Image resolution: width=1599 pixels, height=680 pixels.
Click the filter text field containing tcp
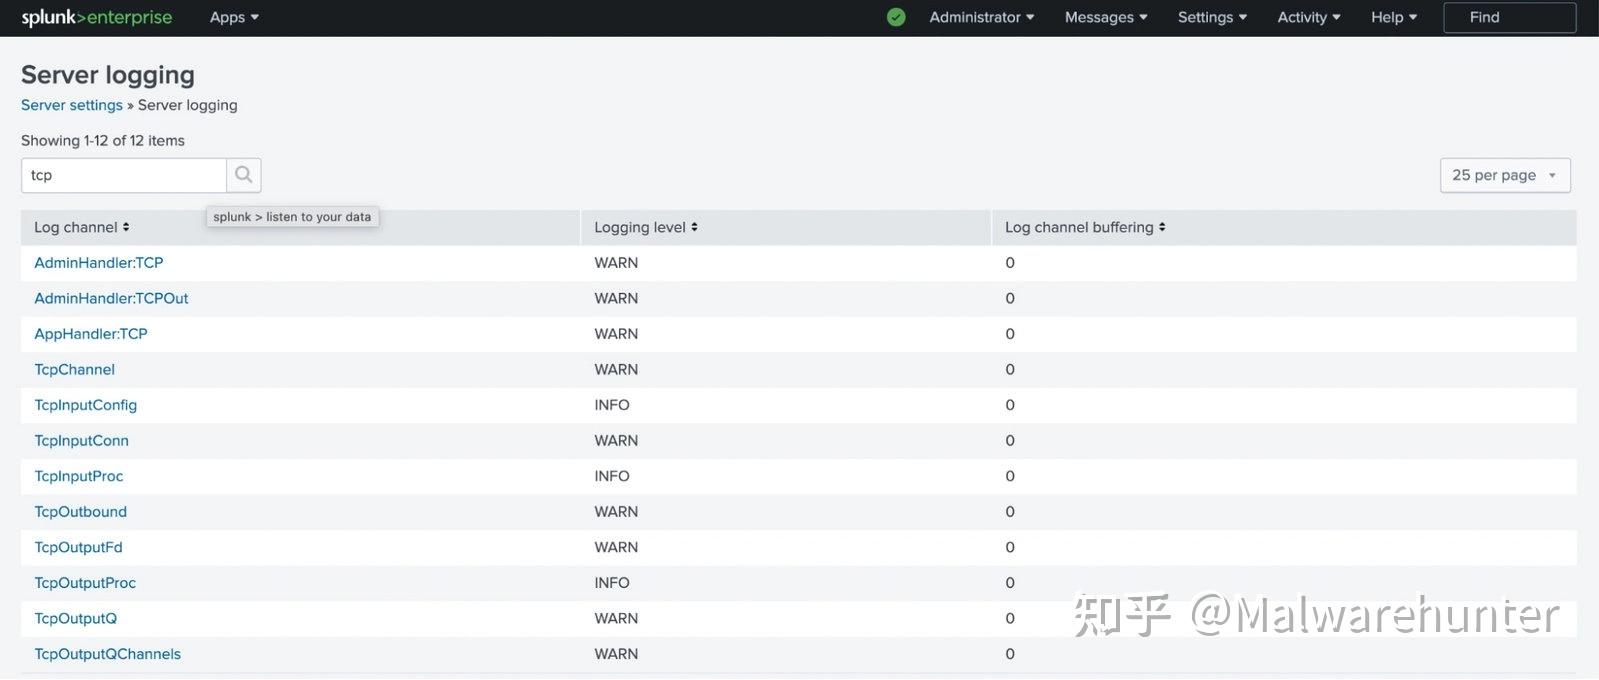[123, 175]
